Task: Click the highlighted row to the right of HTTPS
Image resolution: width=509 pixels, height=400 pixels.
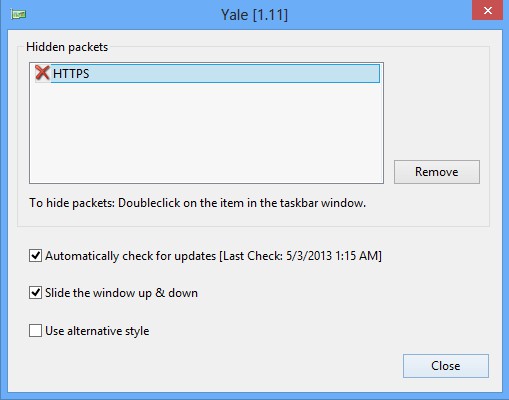Action: 234,73
